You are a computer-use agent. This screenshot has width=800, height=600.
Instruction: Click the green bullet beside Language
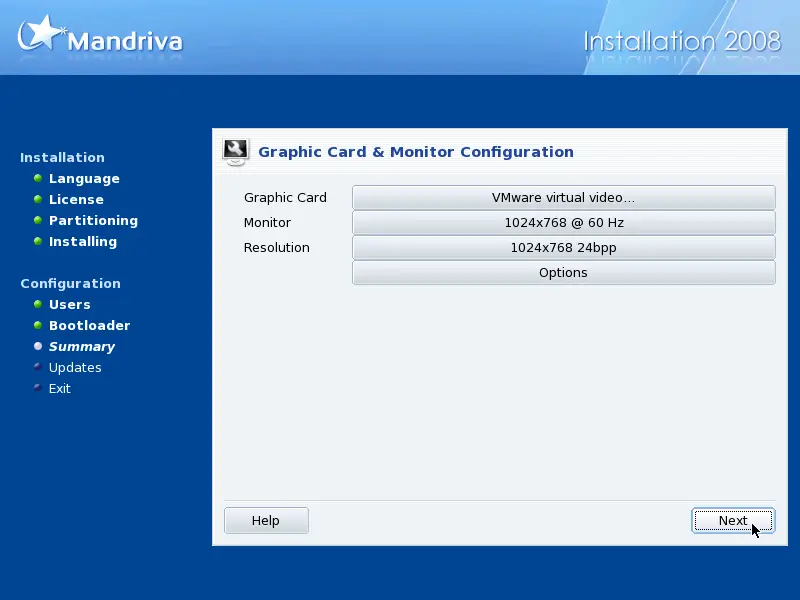[38, 178]
